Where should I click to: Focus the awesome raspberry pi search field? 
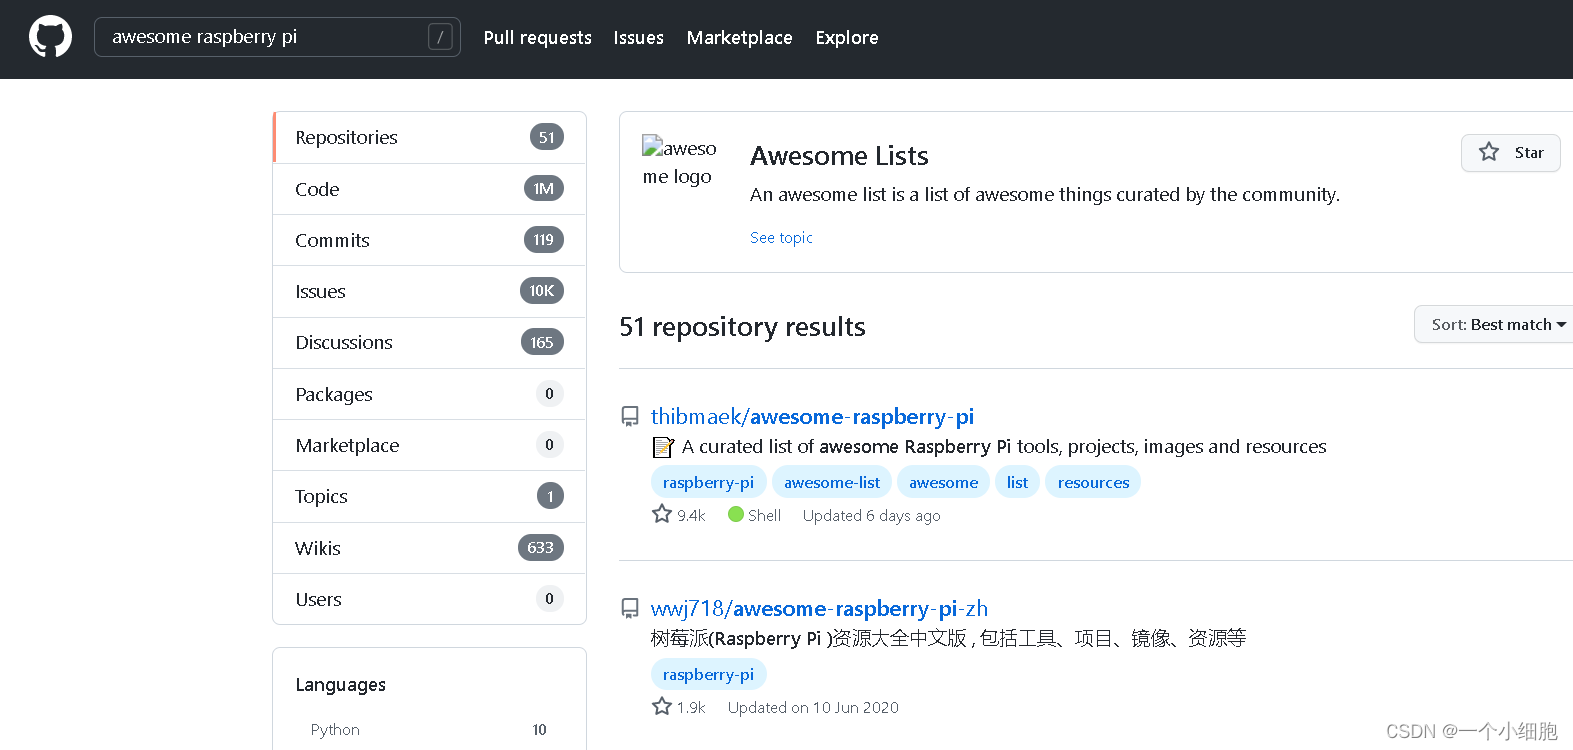(x=277, y=37)
